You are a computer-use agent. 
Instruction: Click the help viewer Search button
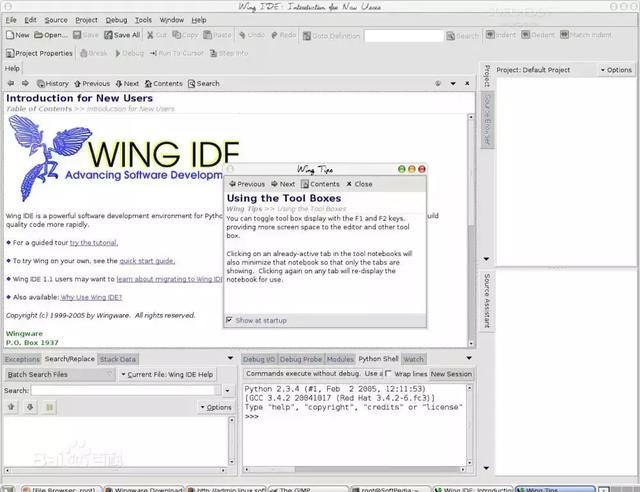pos(204,84)
